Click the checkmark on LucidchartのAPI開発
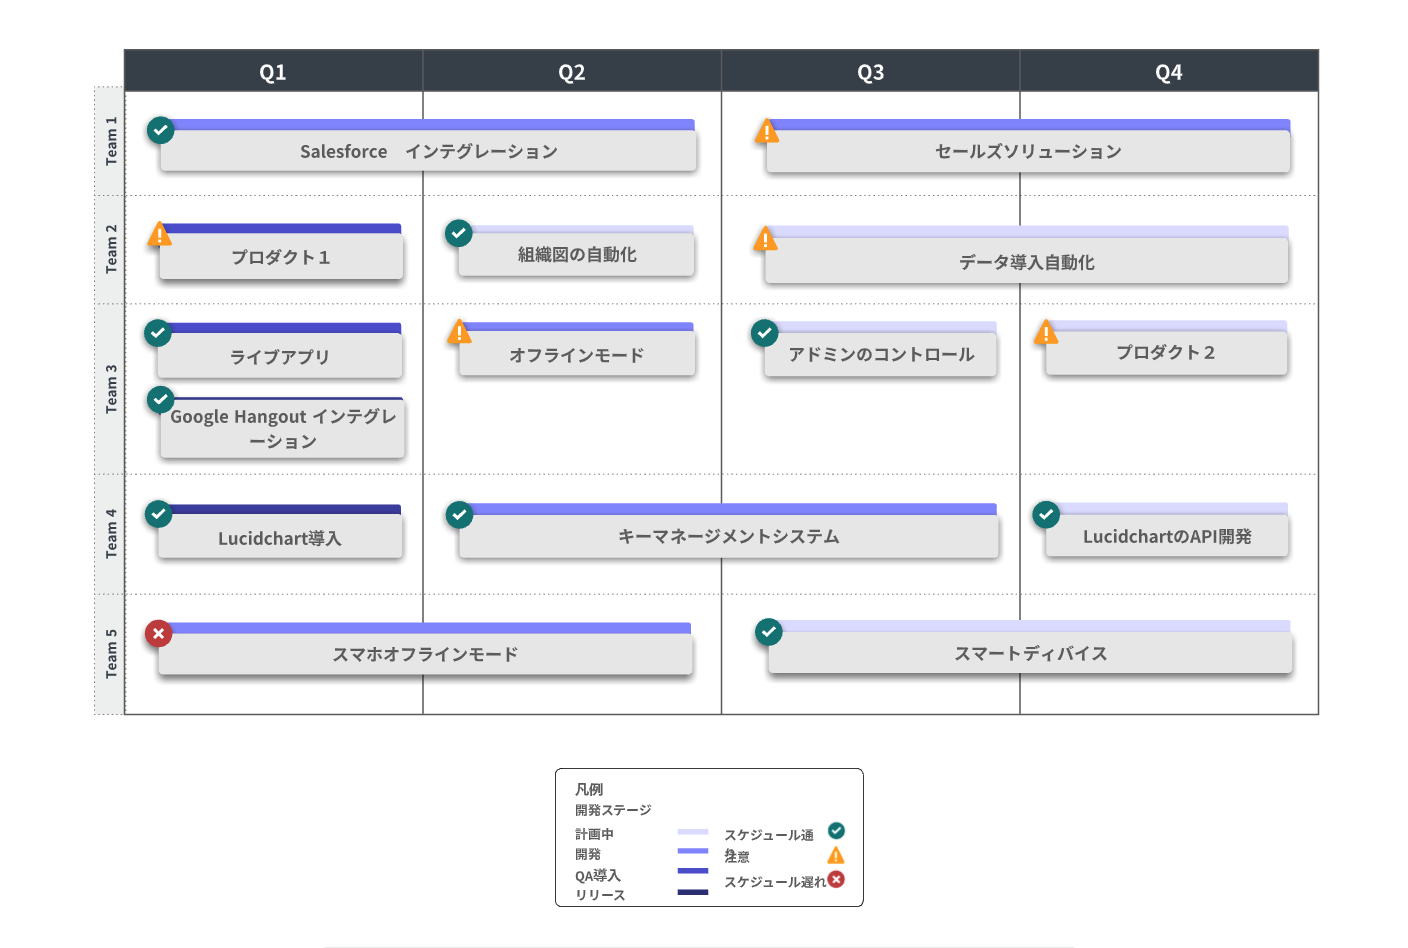The image size is (1408, 948). coord(1046,514)
